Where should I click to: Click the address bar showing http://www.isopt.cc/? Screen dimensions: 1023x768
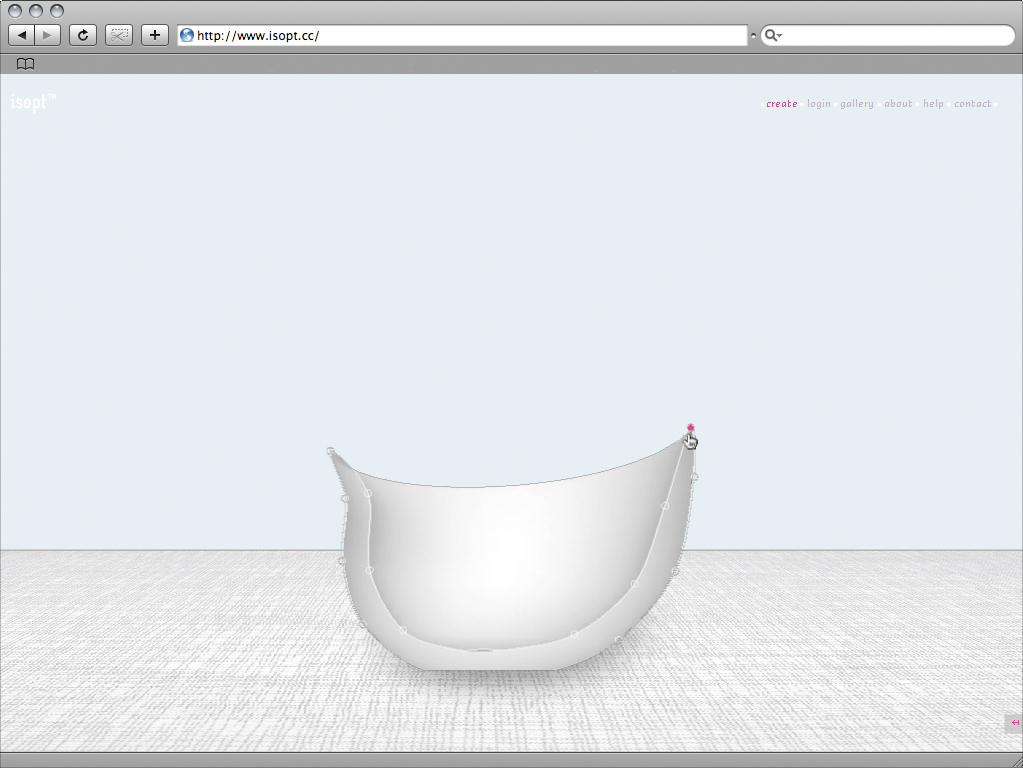[462, 35]
